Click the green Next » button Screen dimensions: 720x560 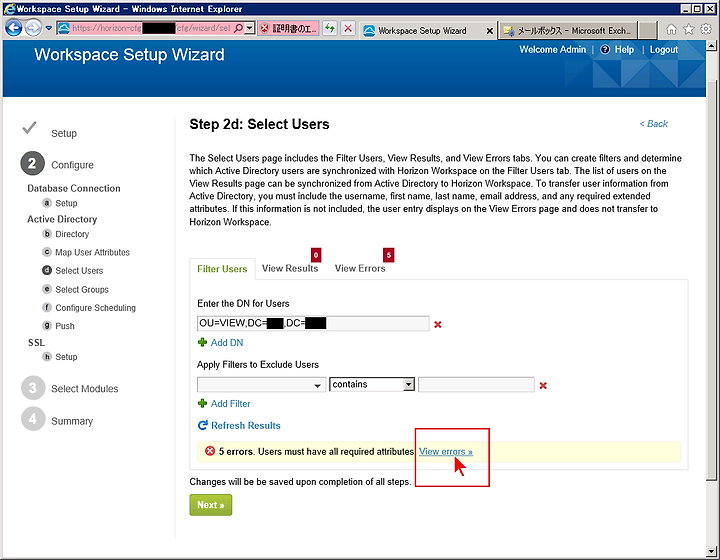click(x=211, y=505)
